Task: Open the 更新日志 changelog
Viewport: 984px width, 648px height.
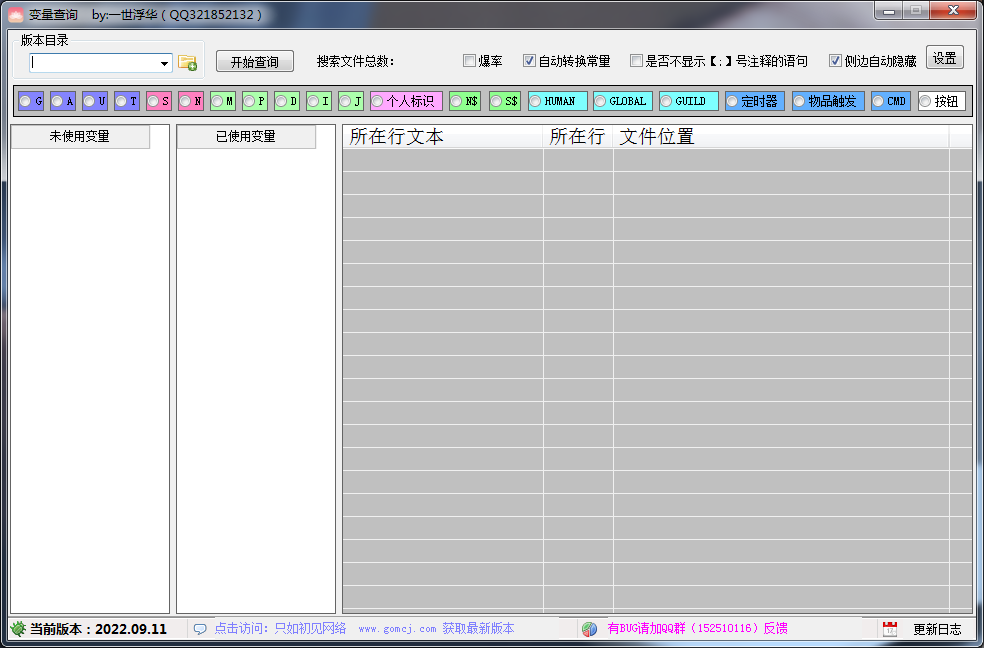Action: tap(937, 629)
